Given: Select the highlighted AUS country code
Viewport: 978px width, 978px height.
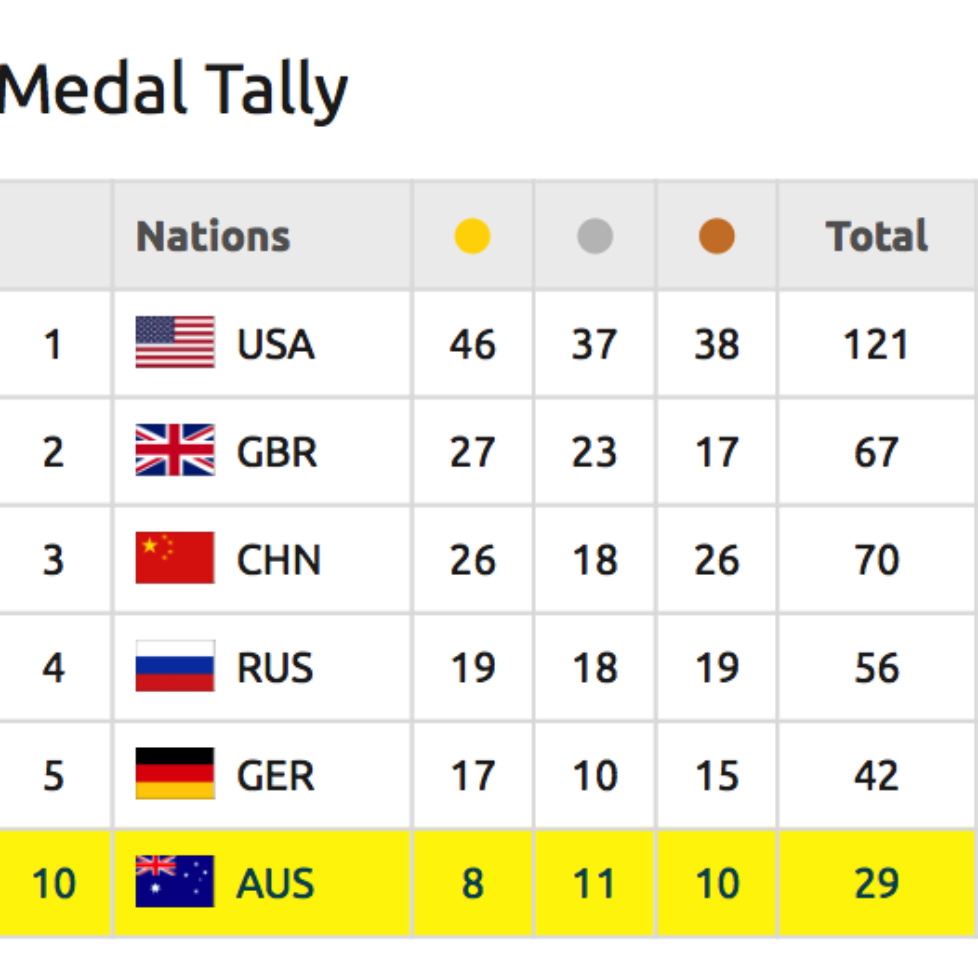Looking at the screenshot, I should pos(276,884).
